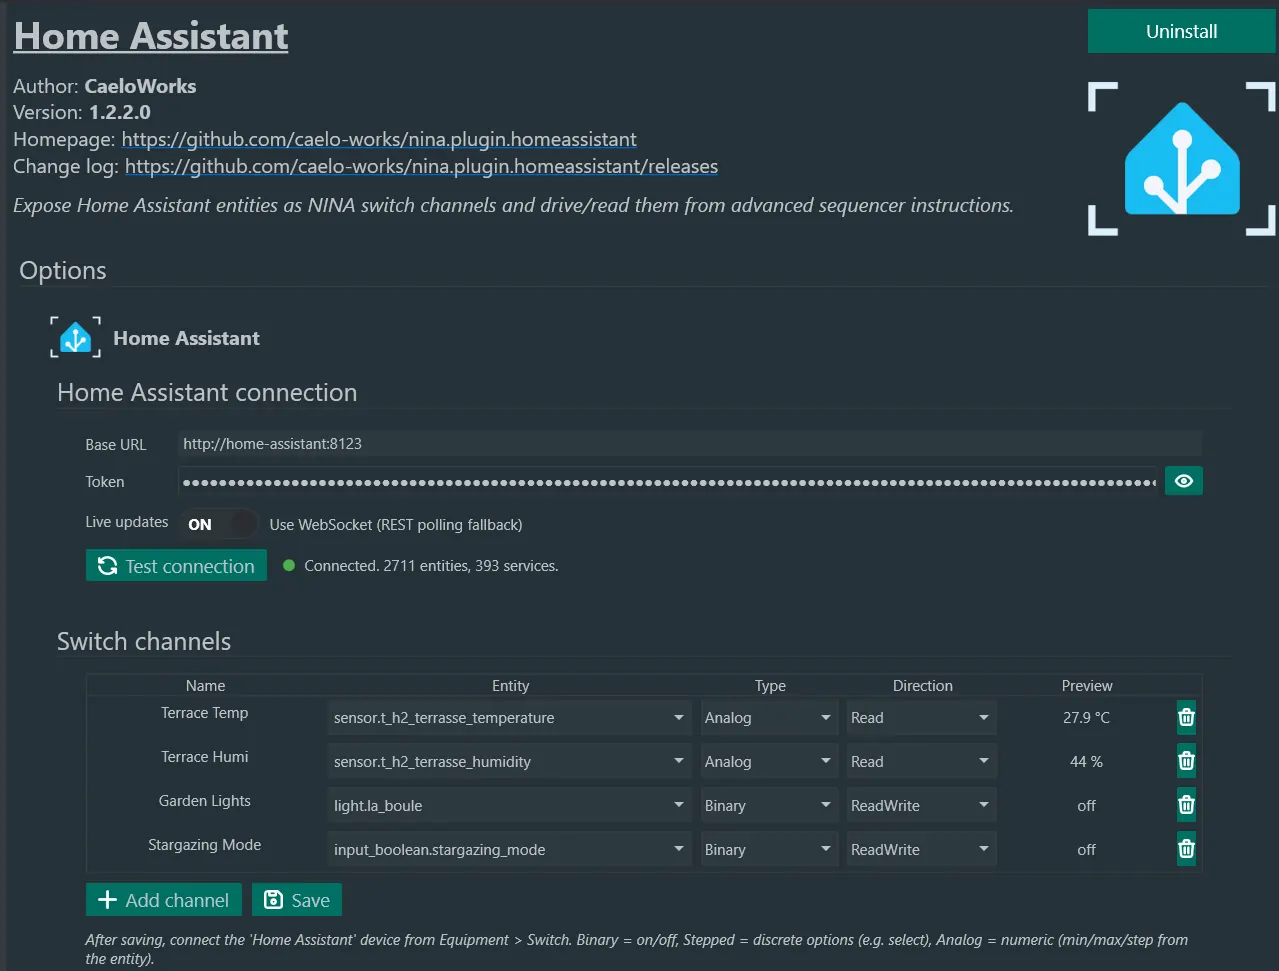
Task: Click the Preview column header
Action: (1087, 686)
